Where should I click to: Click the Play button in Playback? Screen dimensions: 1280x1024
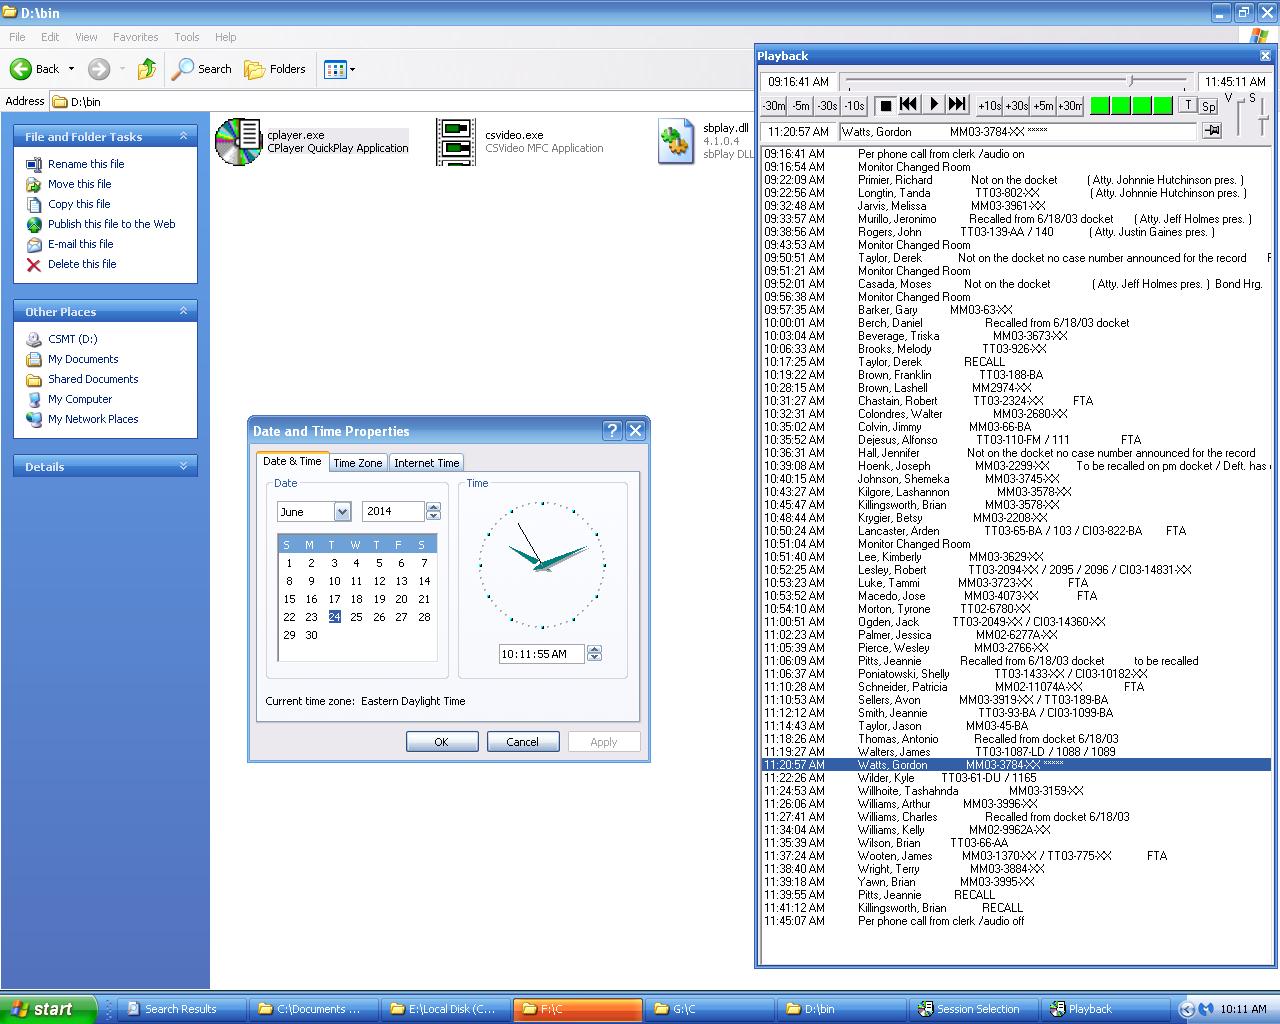tap(934, 105)
